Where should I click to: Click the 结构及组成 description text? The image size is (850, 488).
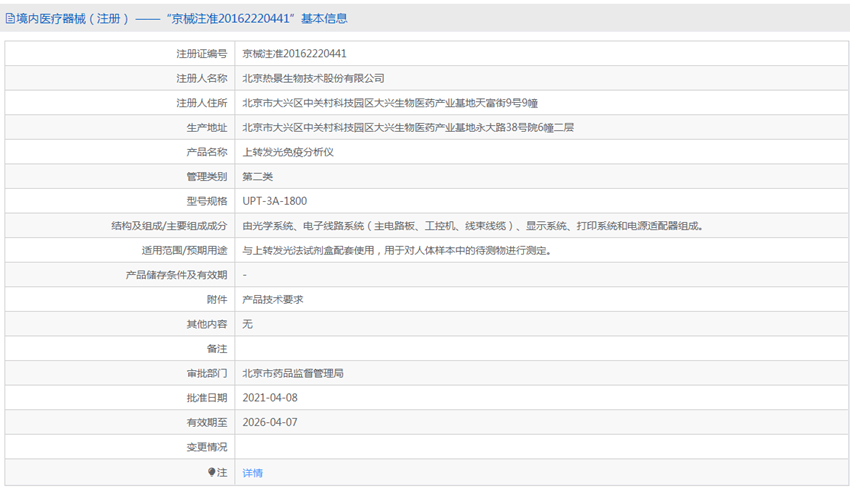tap(473, 226)
